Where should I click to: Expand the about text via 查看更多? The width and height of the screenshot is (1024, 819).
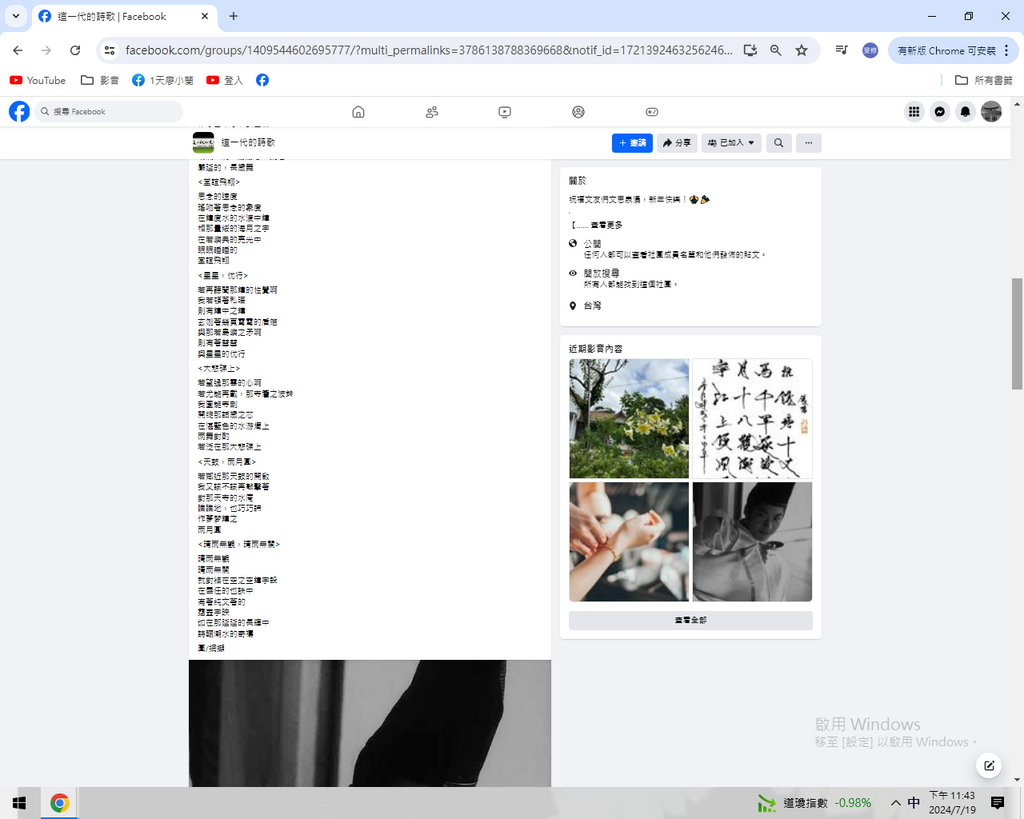(606, 225)
